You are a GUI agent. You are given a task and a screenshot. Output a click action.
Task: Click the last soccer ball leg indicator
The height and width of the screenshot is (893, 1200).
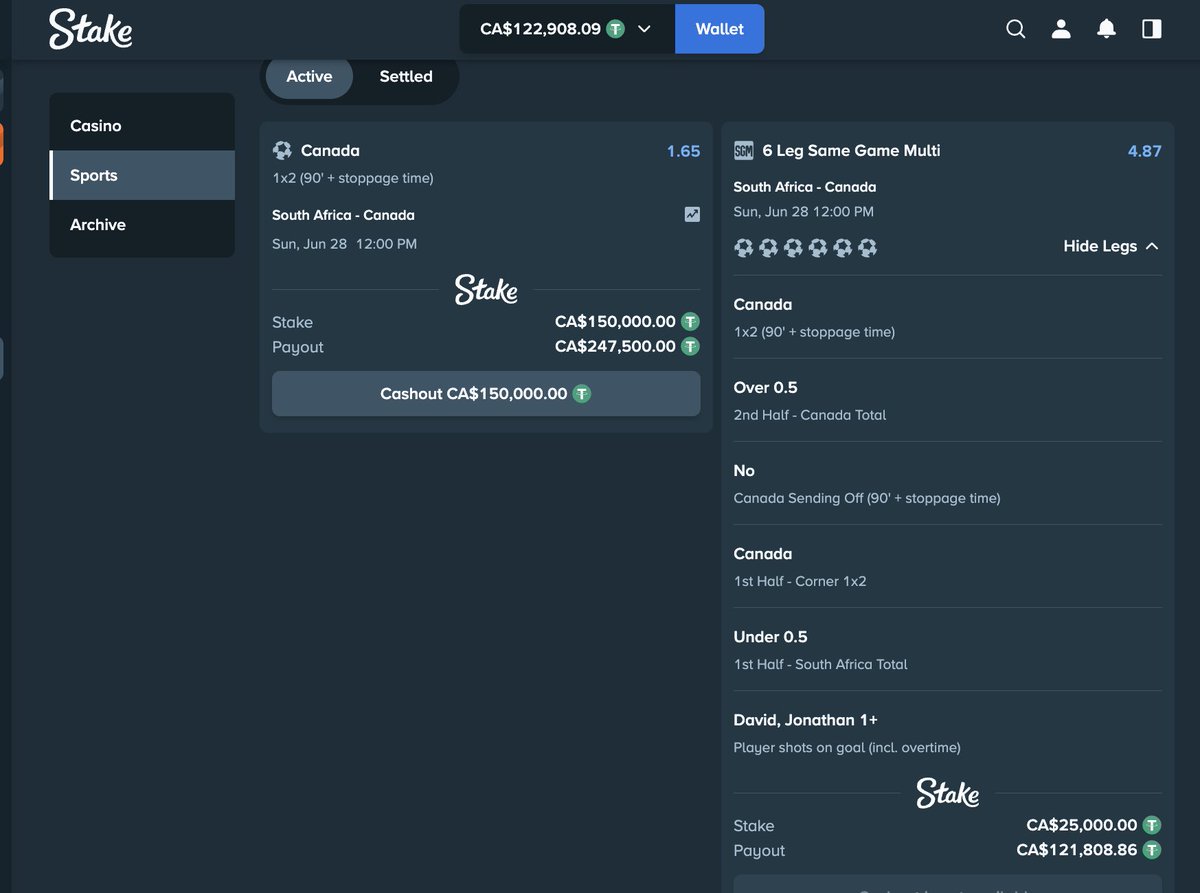[x=867, y=247]
